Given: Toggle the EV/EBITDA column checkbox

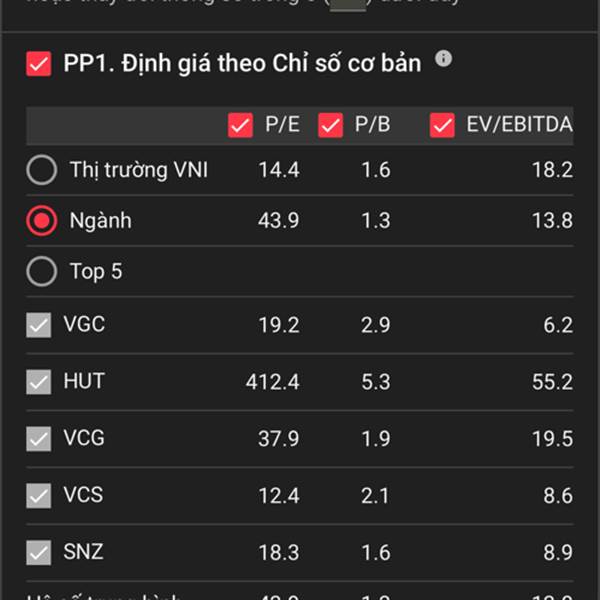Looking at the screenshot, I should [442, 125].
